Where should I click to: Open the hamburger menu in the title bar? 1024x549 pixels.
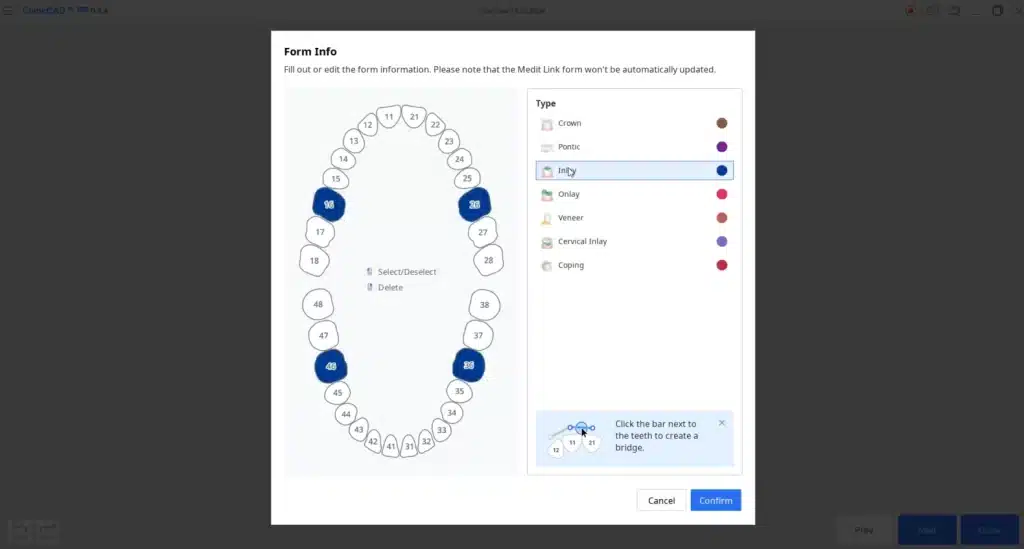[x=8, y=10]
